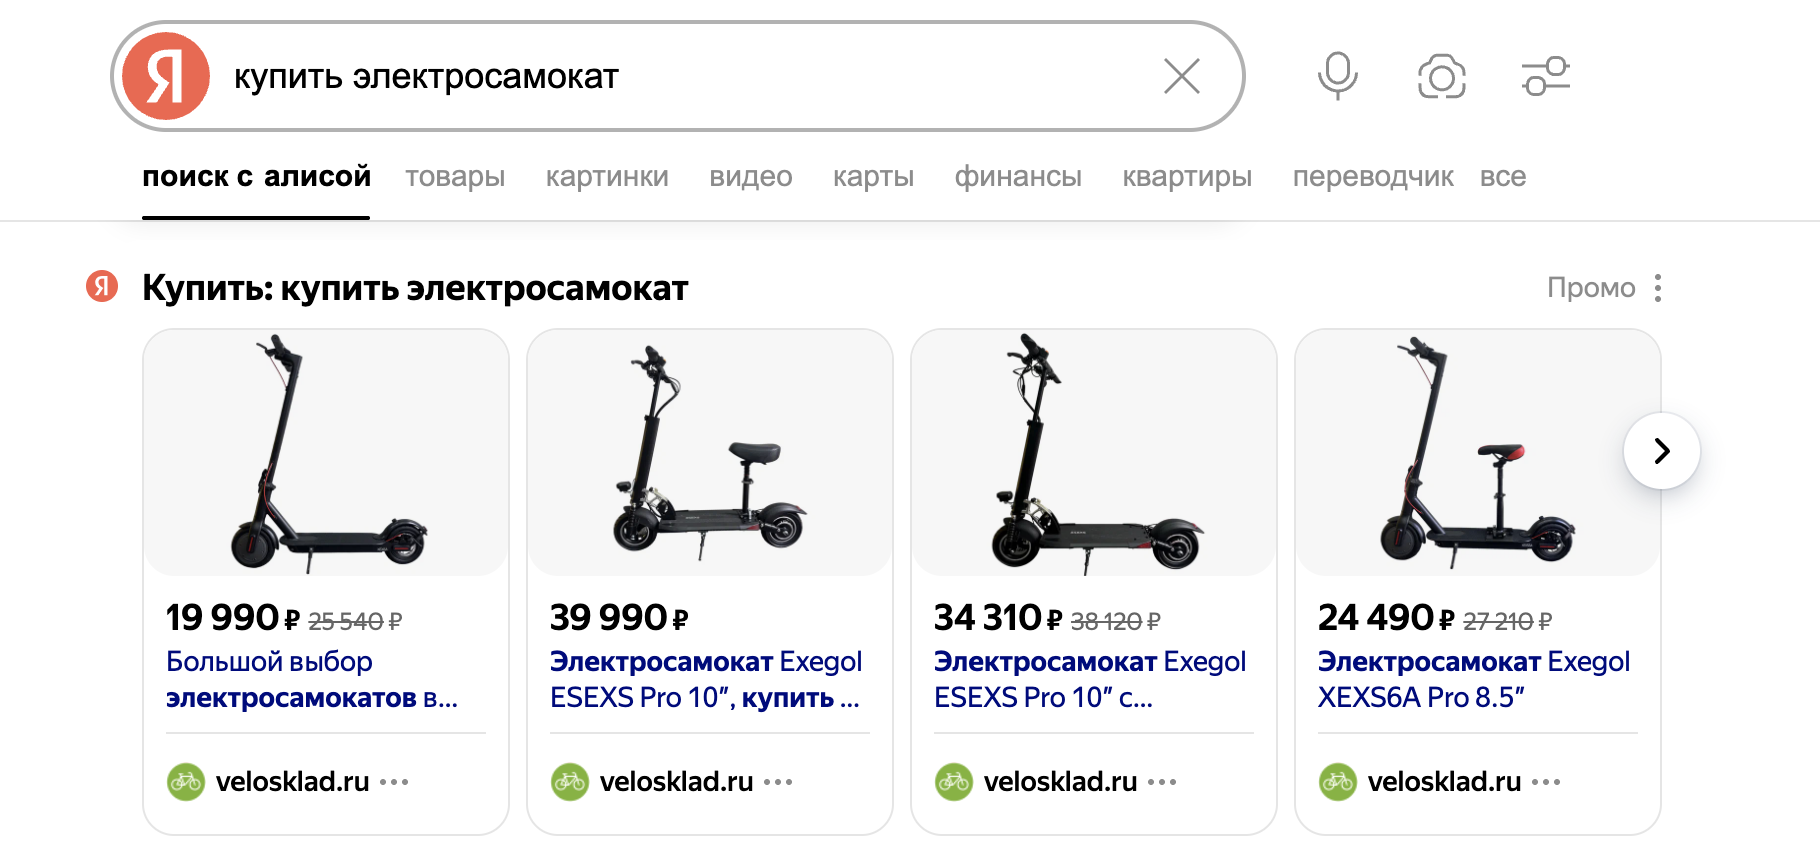Open the Большой выбор электросамокатов link

tap(312, 679)
